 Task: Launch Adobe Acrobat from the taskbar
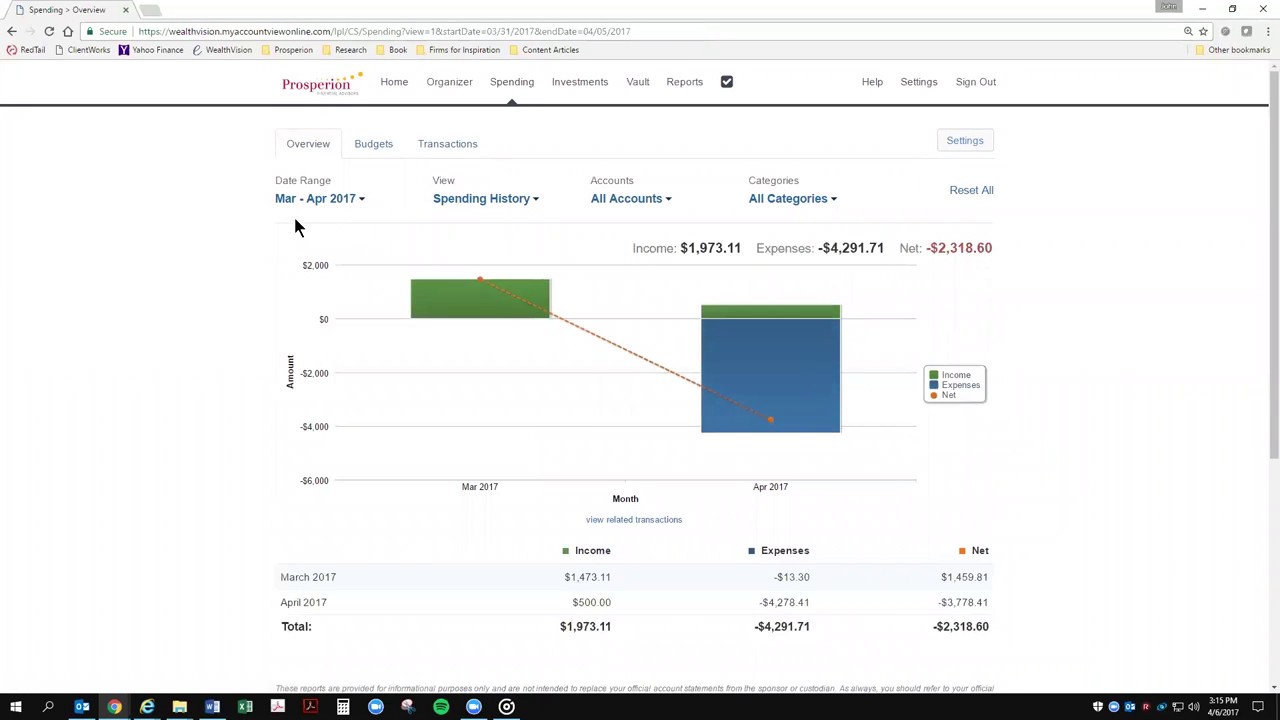[310, 707]
